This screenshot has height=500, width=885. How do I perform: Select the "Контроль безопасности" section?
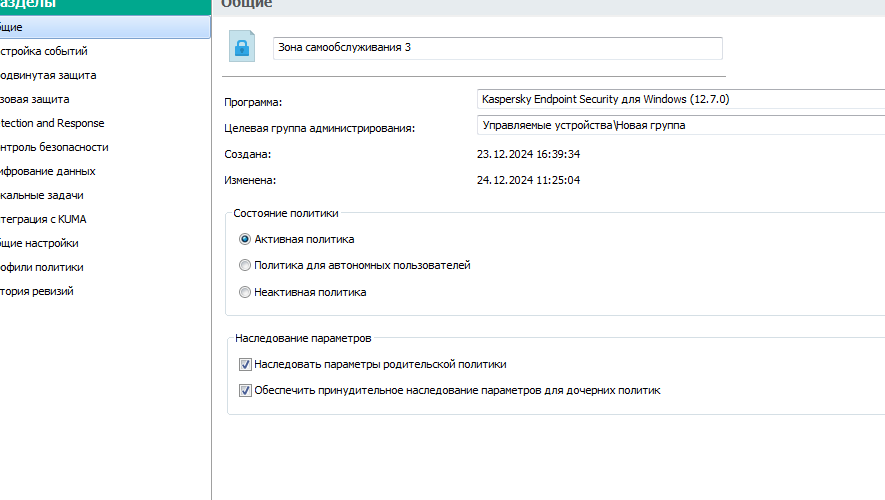click(x=54, y=147)
